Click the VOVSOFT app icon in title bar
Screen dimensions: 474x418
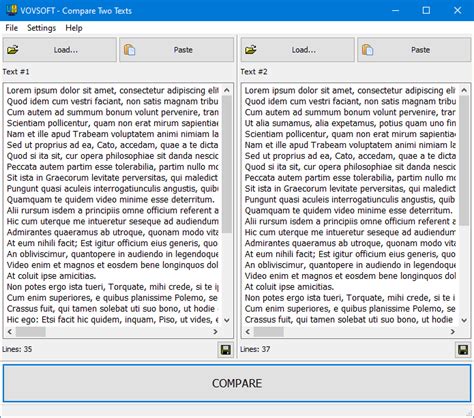(x=12, y=10)
